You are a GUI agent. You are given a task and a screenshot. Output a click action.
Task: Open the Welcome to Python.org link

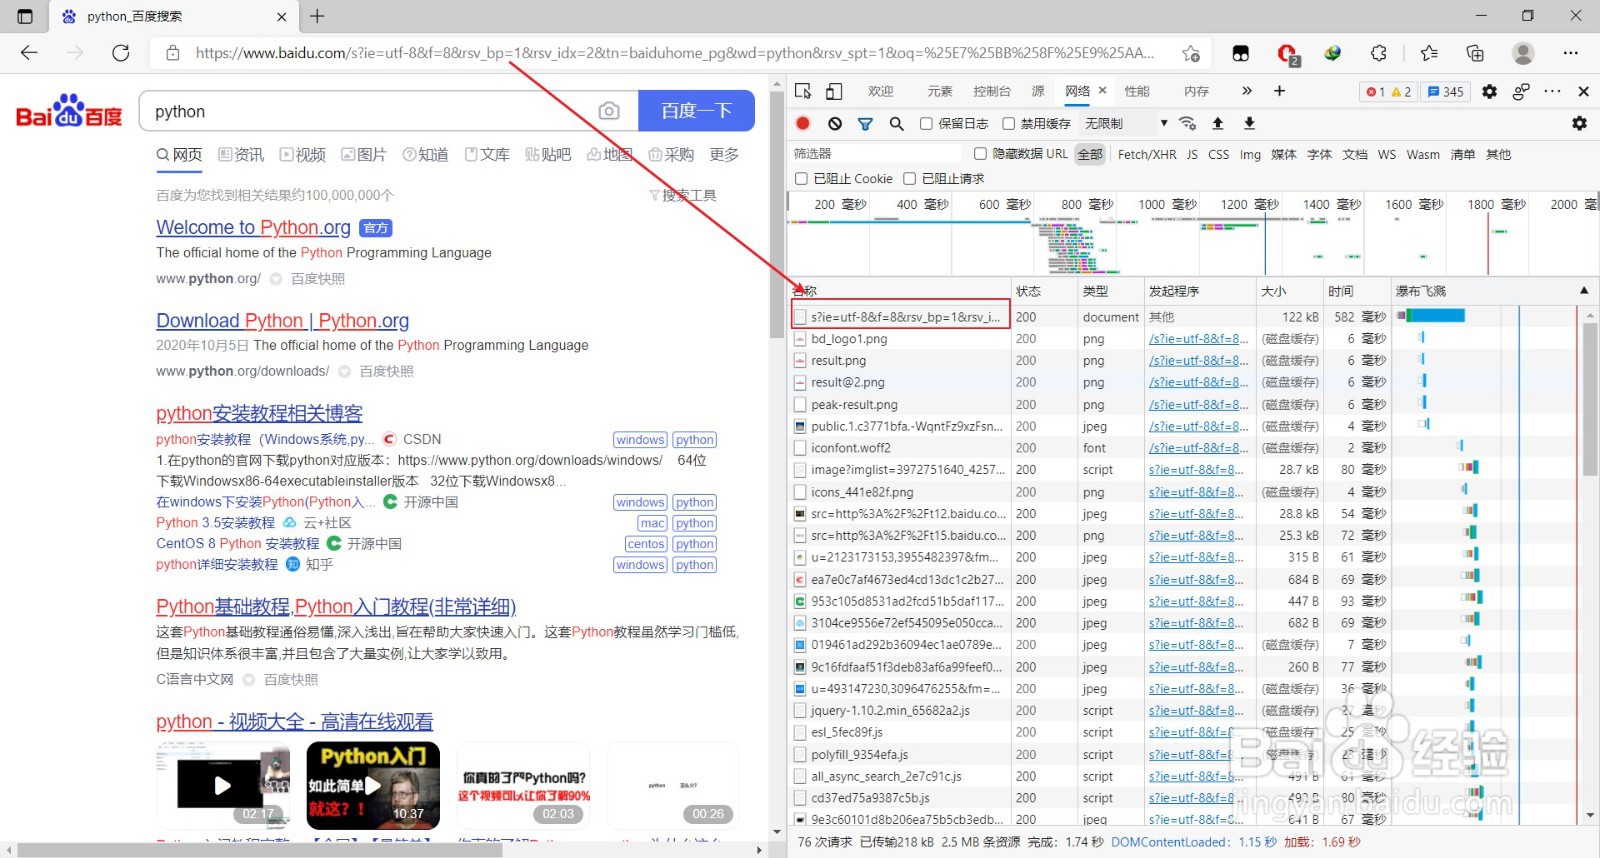point(253,228)
